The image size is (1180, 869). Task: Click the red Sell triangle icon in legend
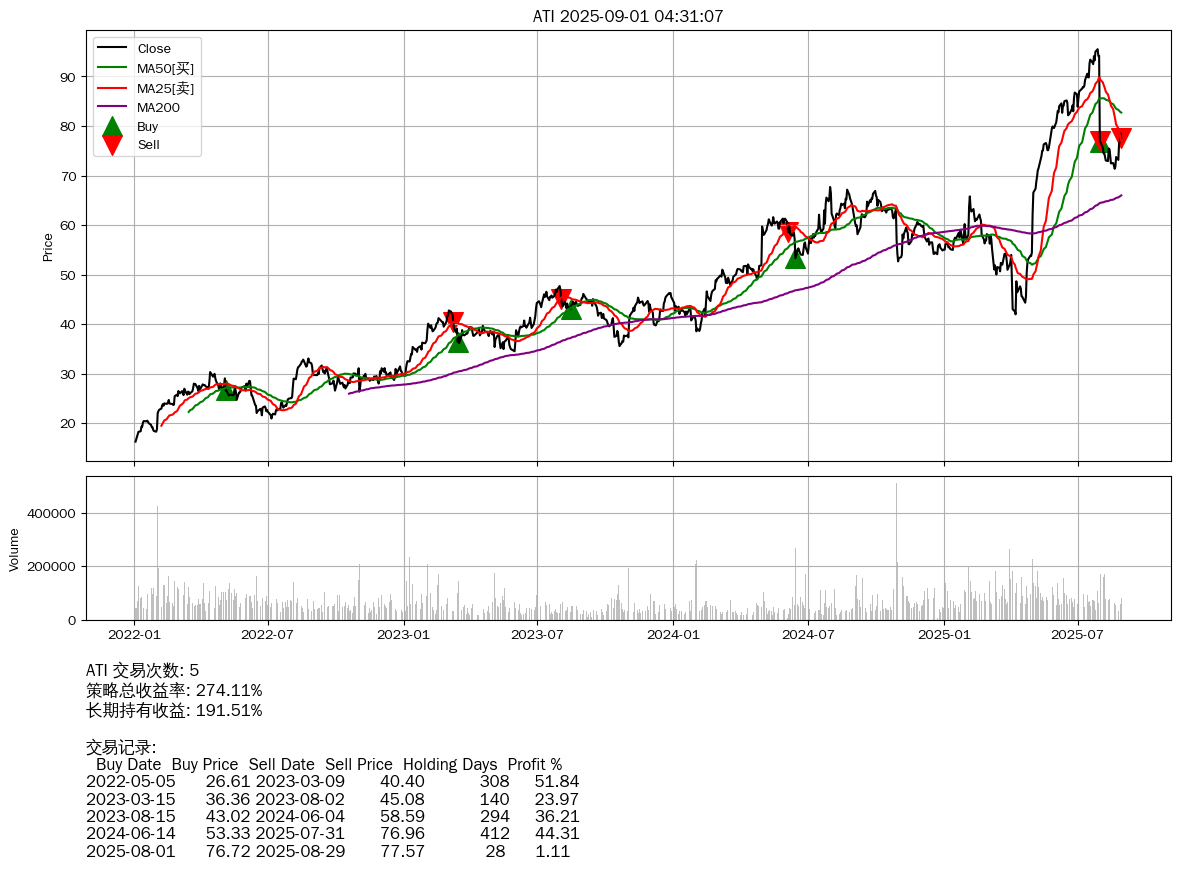pos(112,145)
